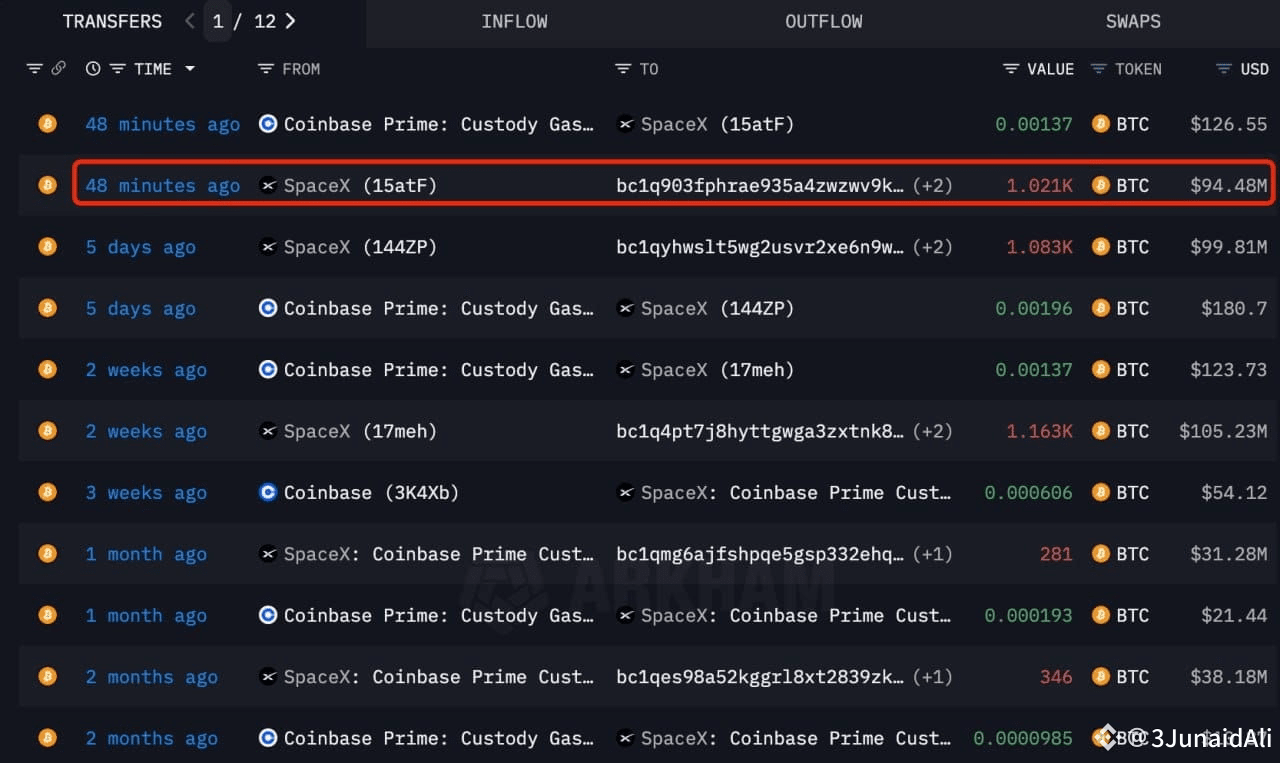Open the 48 minutes ago link for $126.55 transfer

pyautogui.click(x=163, y=124)
